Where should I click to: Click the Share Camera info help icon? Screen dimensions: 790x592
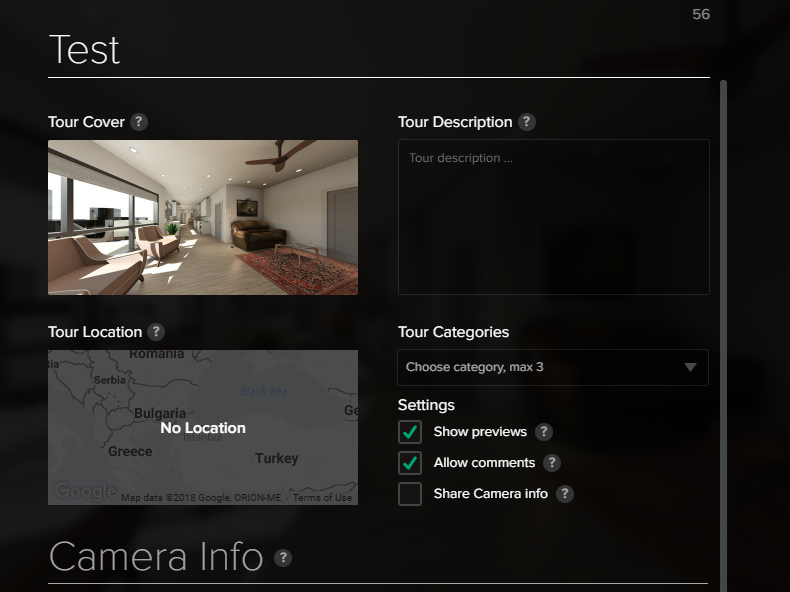pyautogui.click(x=565, y=494)
